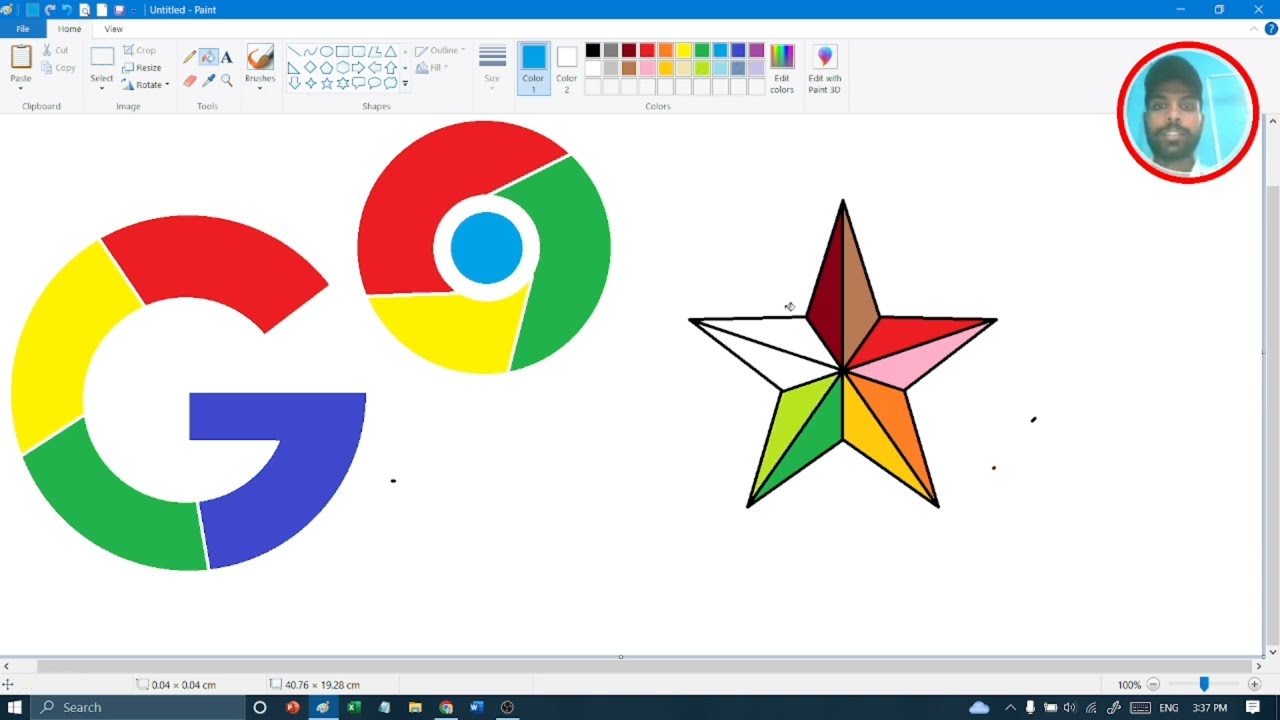This screenshot has width=1280, height=720.
Task: Open Excel from the taskbar
Action: click(x=353, y=707)
